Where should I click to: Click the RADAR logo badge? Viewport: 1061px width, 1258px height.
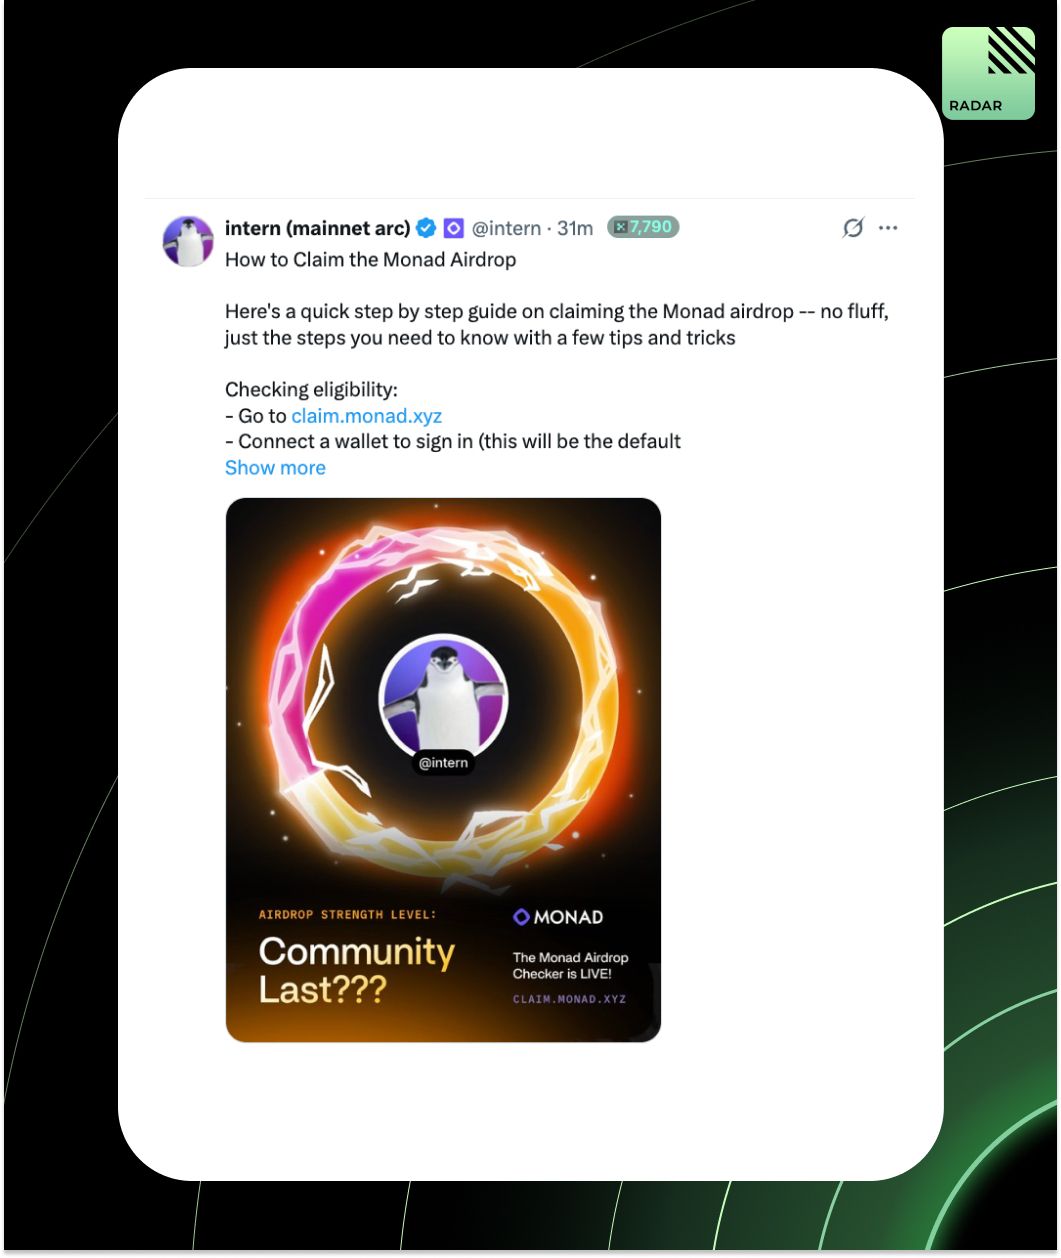988,73
